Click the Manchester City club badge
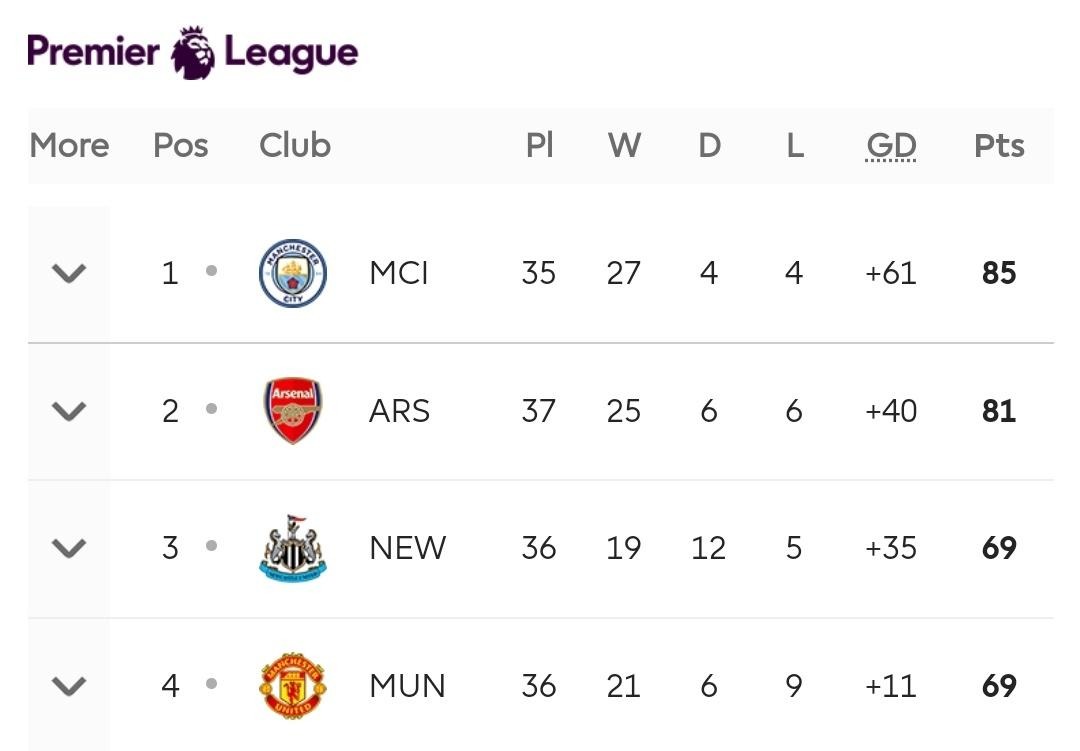This screenshot has width=1080, height=751. pyautogui.click(x=293, y=273)
